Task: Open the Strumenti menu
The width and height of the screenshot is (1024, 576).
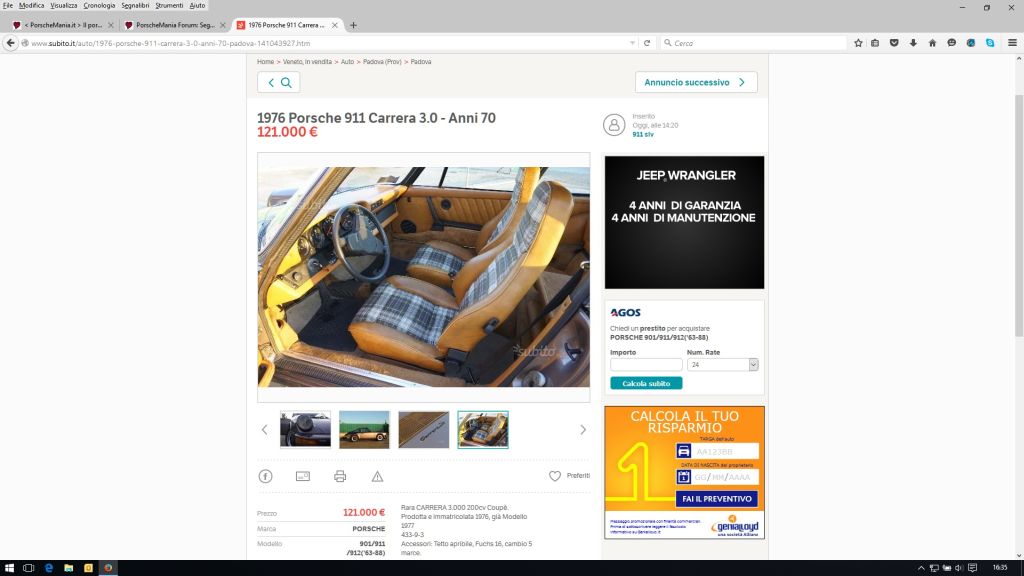Action: click(169, 5)
